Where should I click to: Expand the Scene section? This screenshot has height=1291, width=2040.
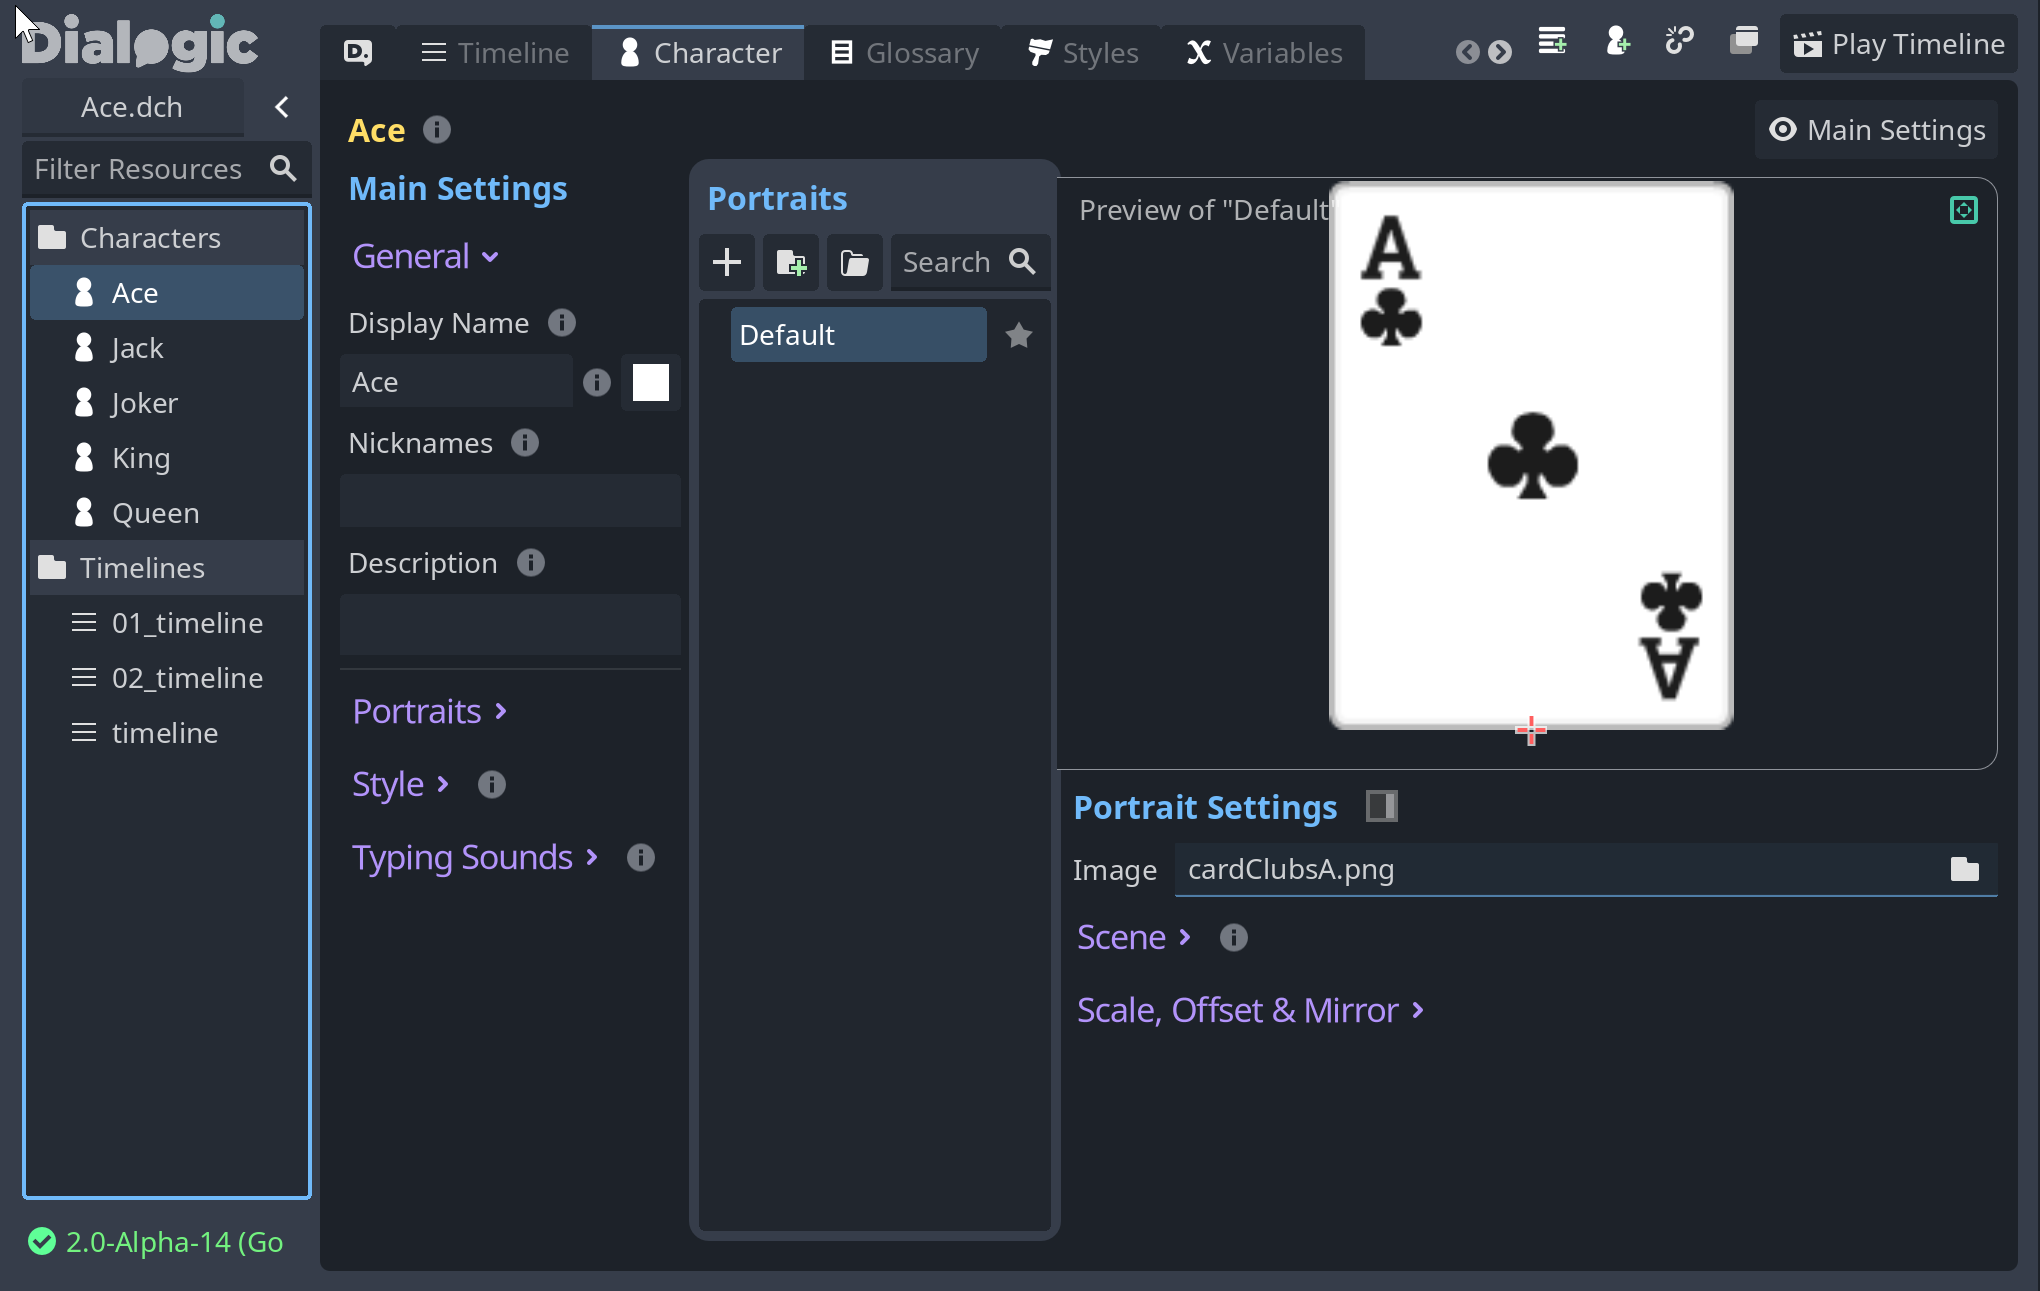pyautogui.click(x=1135, y=938)
